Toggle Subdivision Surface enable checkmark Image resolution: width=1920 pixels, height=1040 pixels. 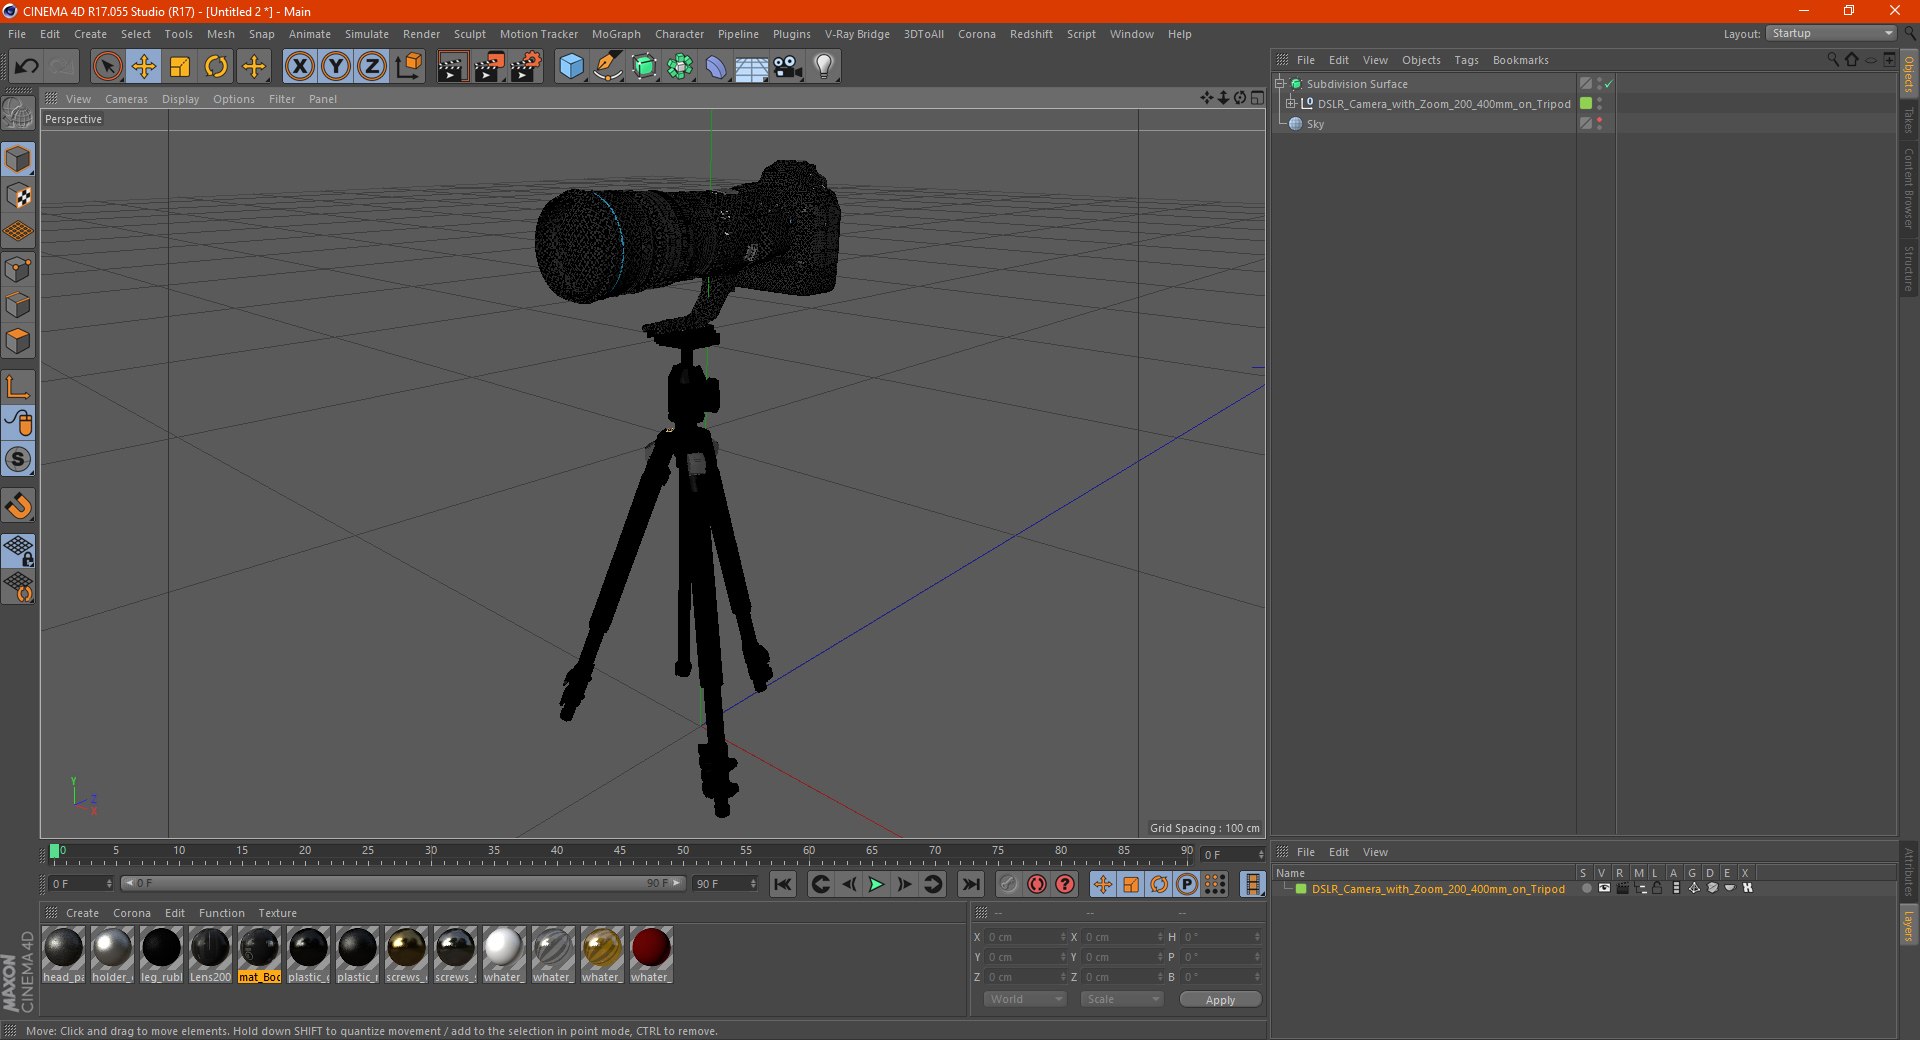[x=1609, y=84]
